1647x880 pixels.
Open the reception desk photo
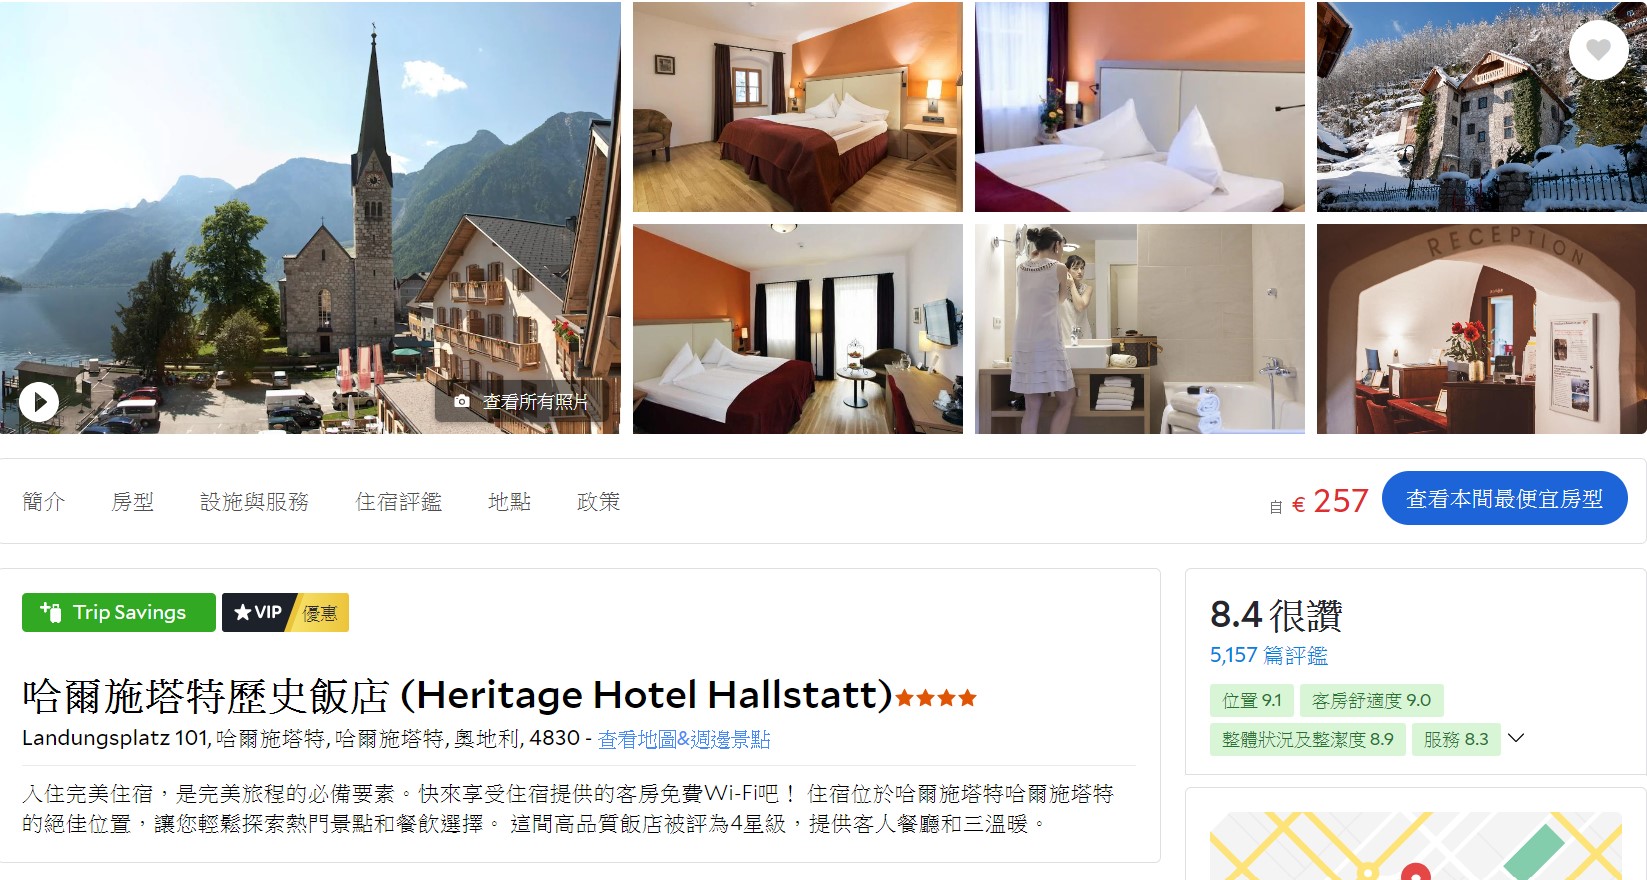pyautogui.click(x=1481, y=329)
